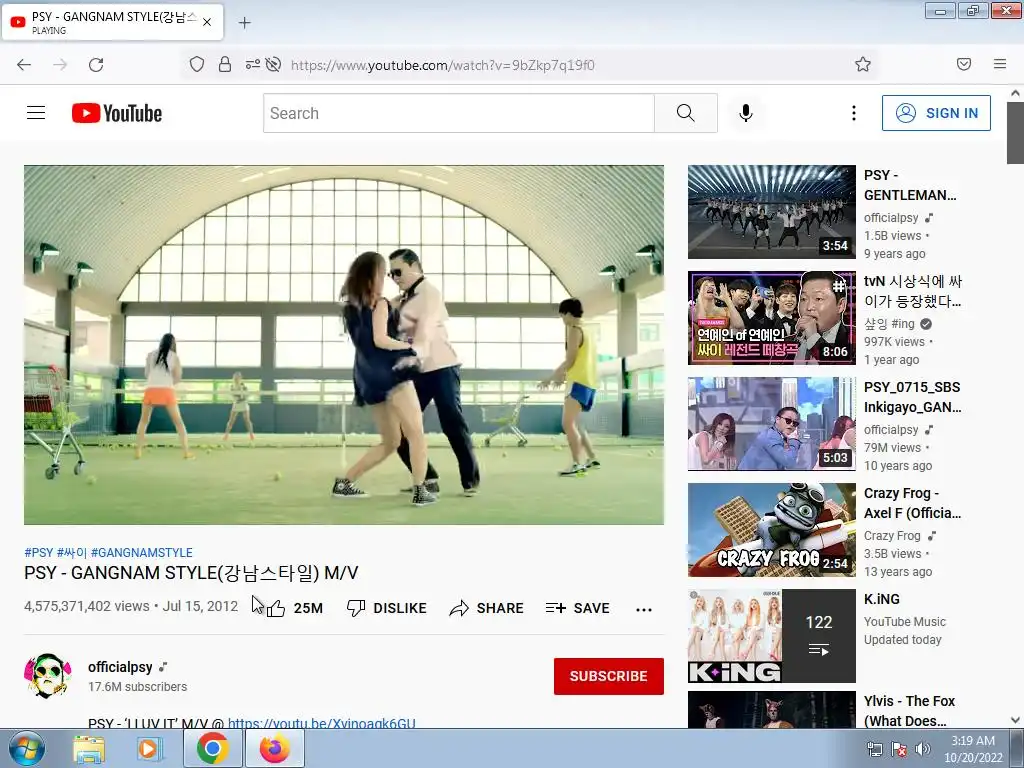1024x768 pixels.
Task: Open Windows Explorer from taskbar
Action: [x=89, y=749]
